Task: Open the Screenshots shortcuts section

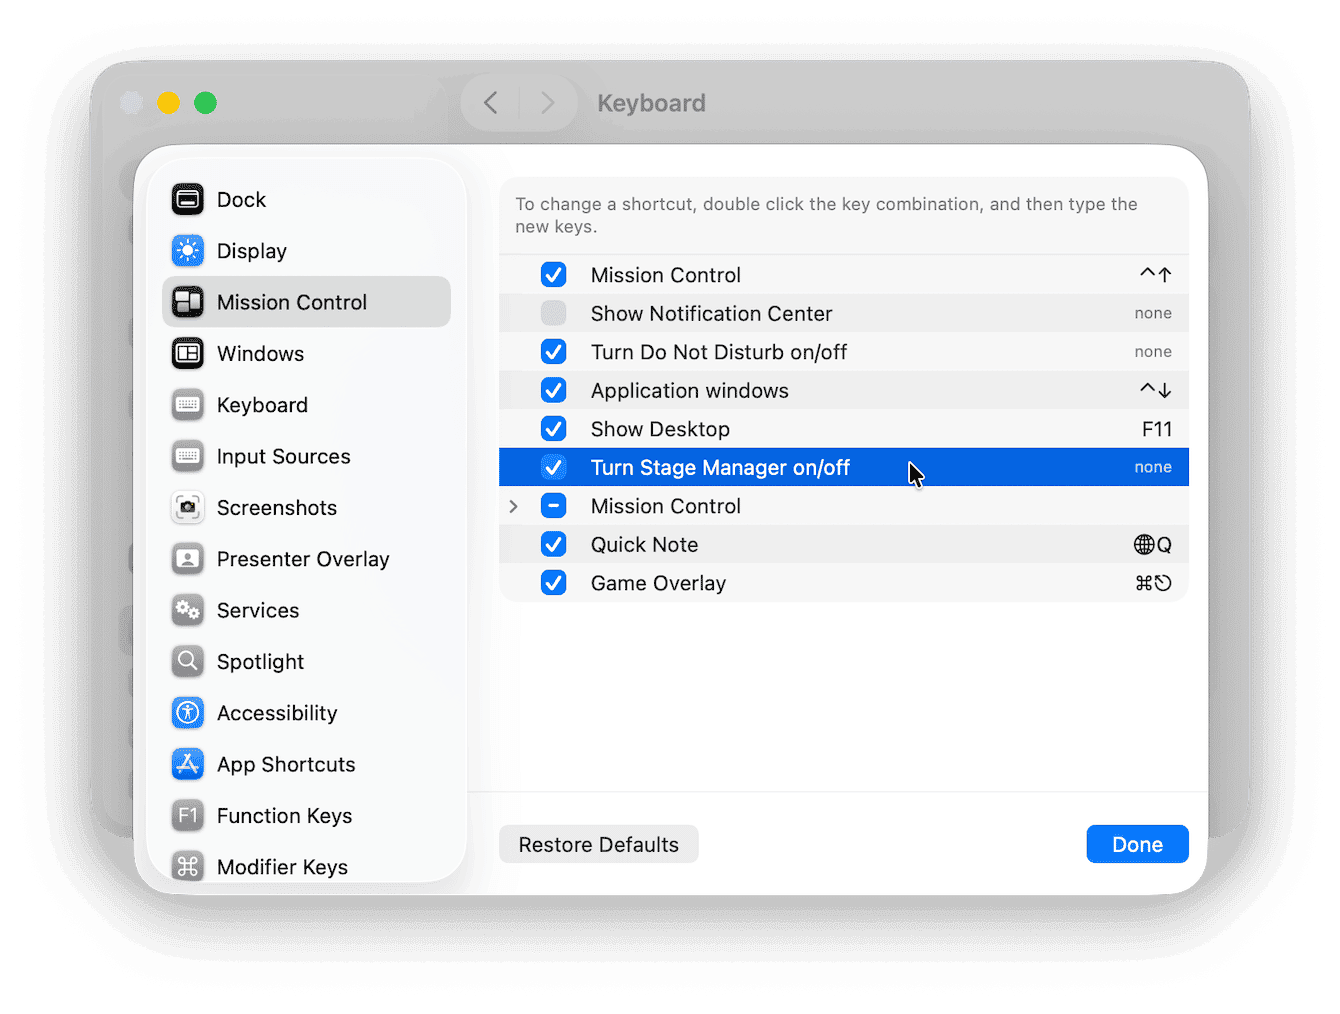Action: pyautogui.click(x=276, y=507)
